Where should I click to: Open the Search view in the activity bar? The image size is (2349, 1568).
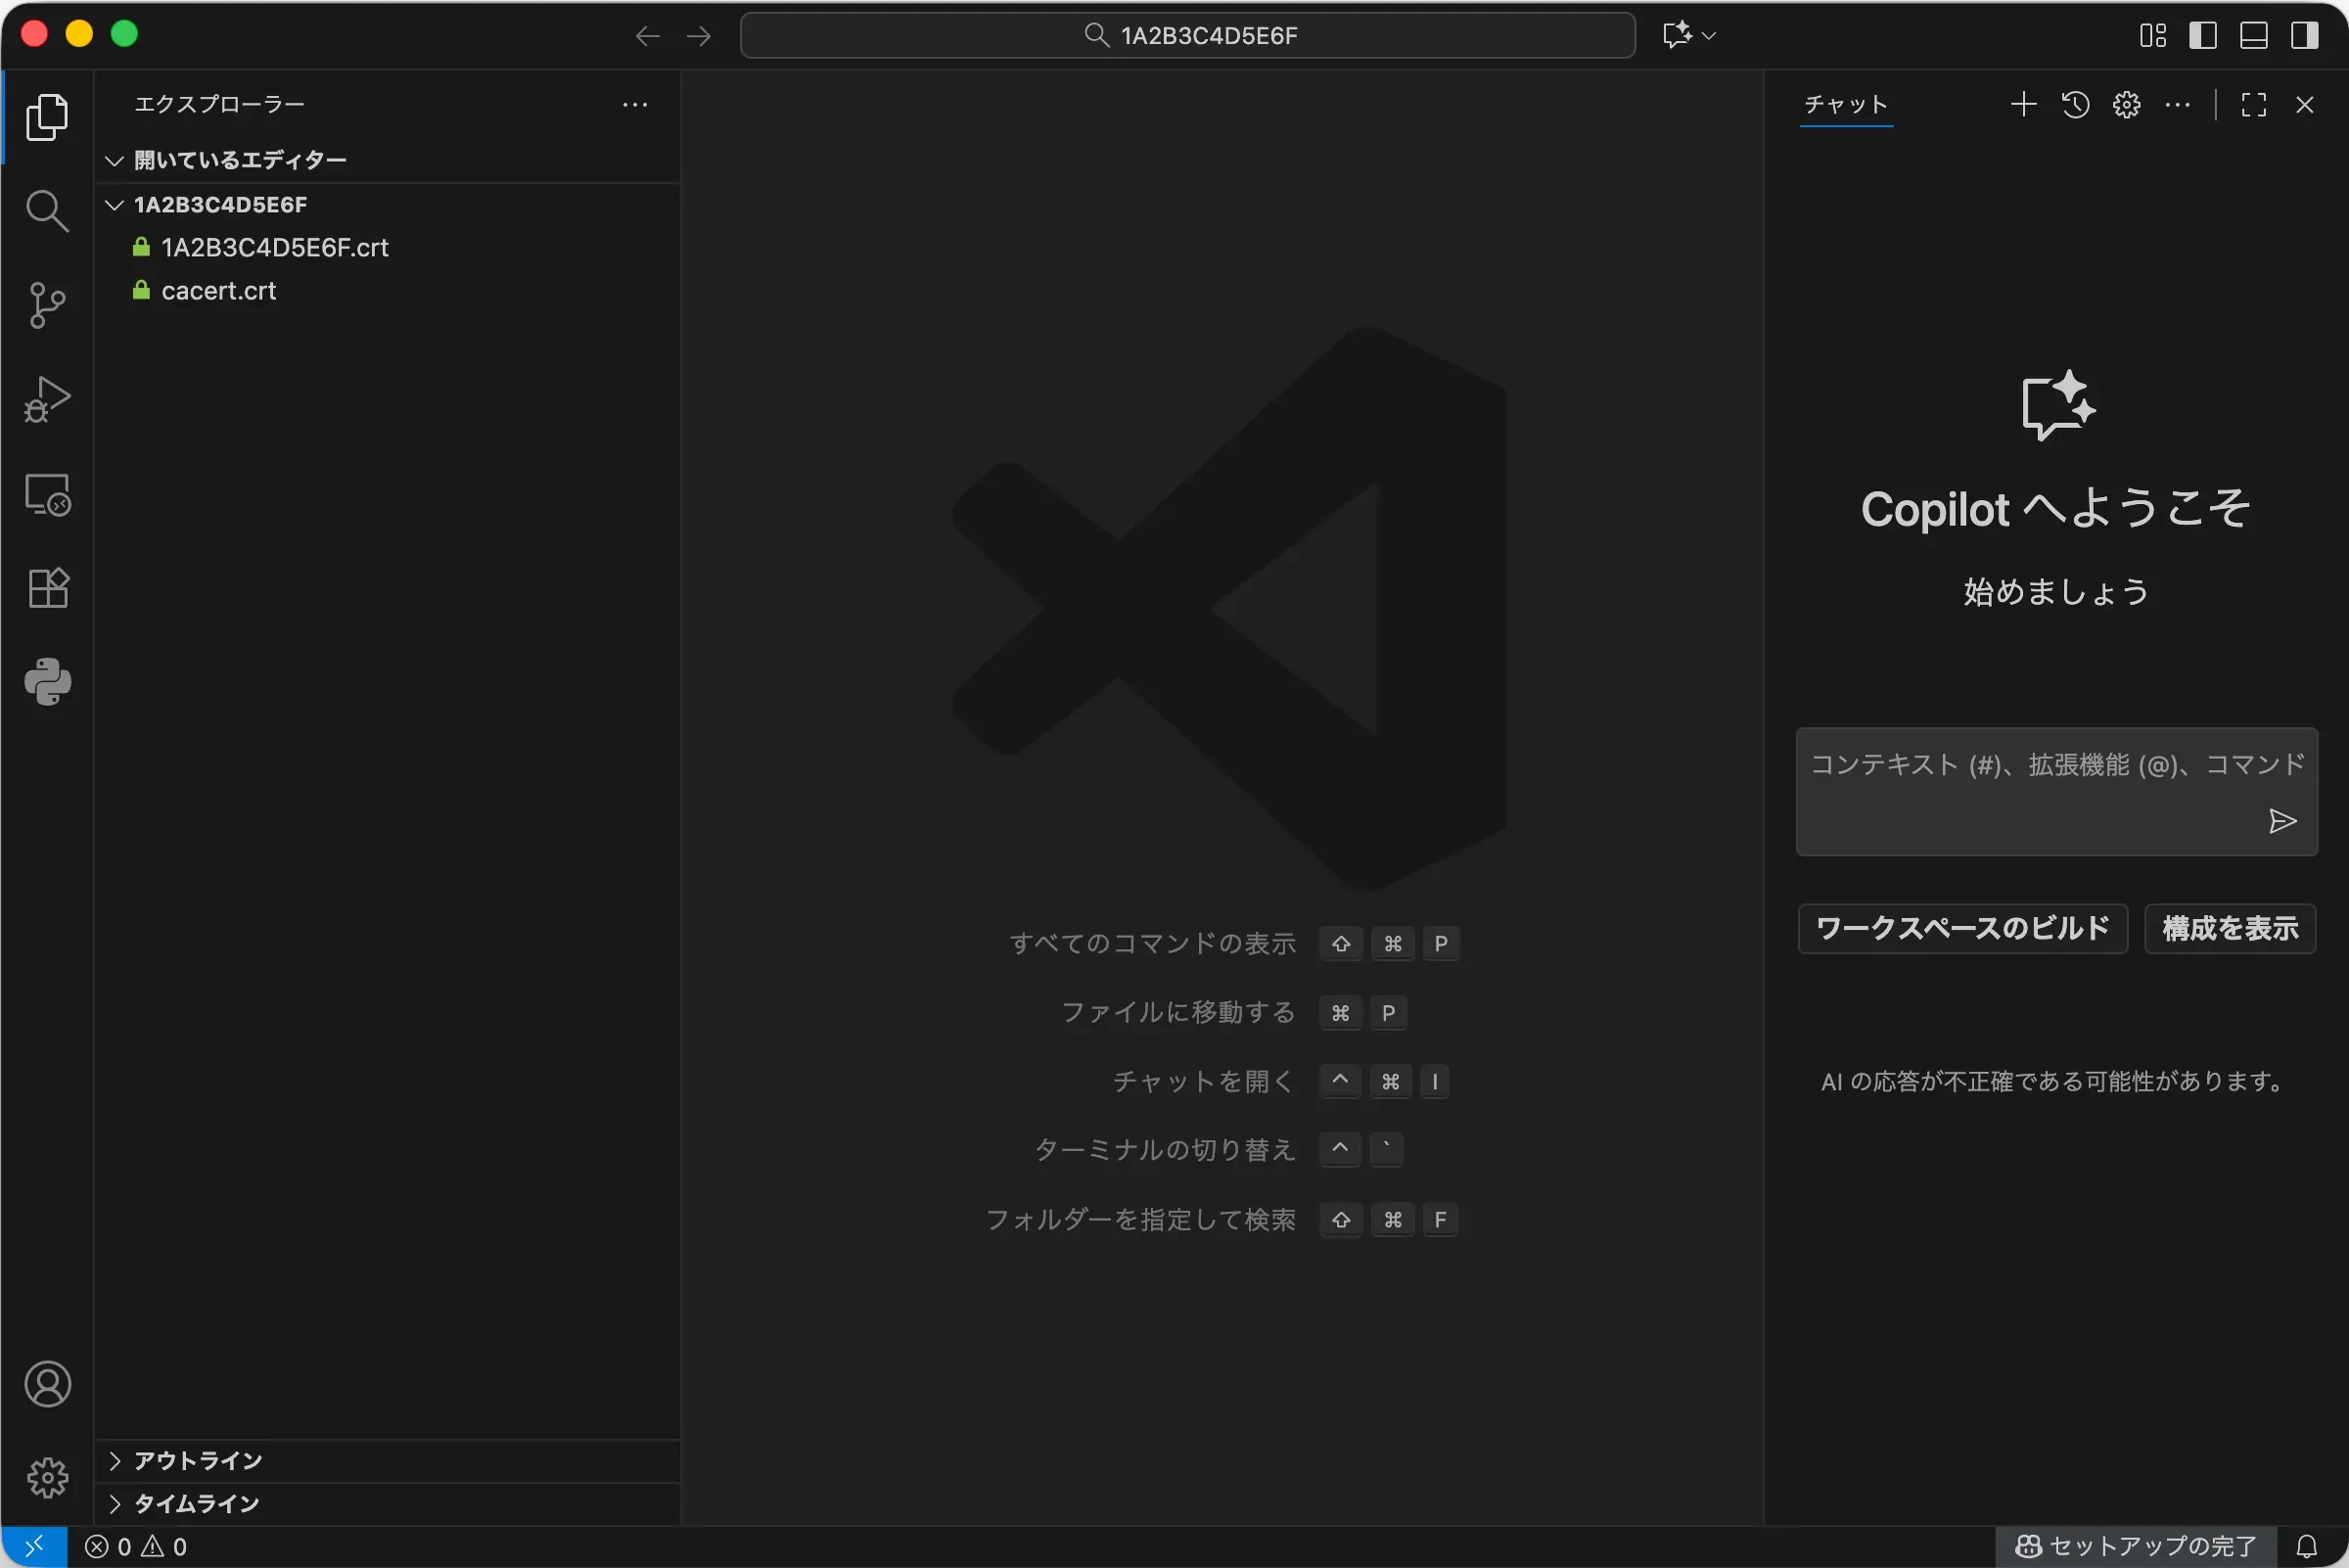(47, 211)
